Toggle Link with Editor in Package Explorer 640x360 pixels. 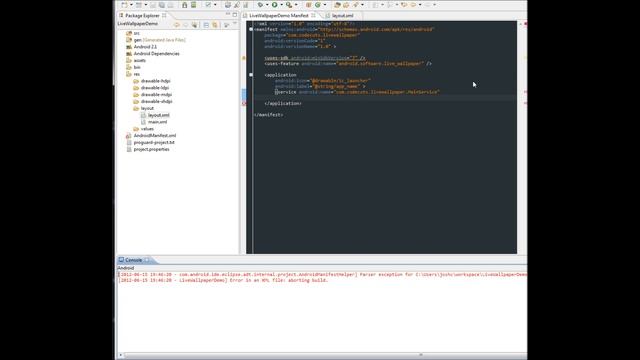[x=215, y=25]
